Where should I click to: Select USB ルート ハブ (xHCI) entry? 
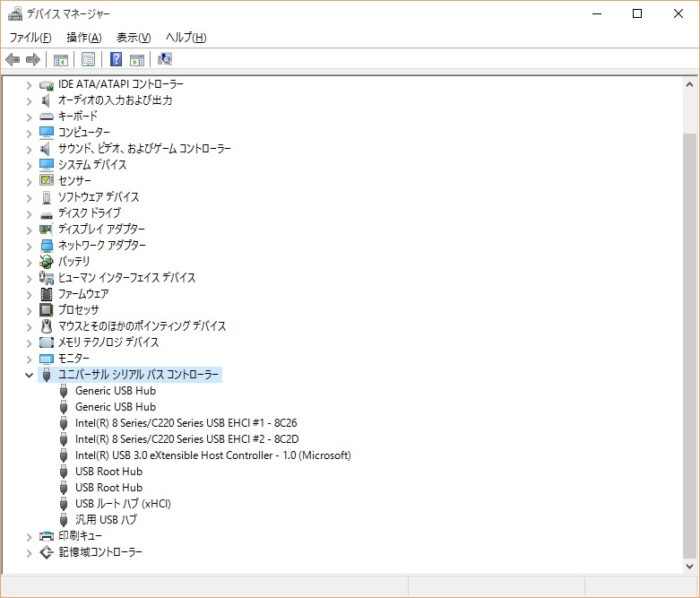pos(123,504)
